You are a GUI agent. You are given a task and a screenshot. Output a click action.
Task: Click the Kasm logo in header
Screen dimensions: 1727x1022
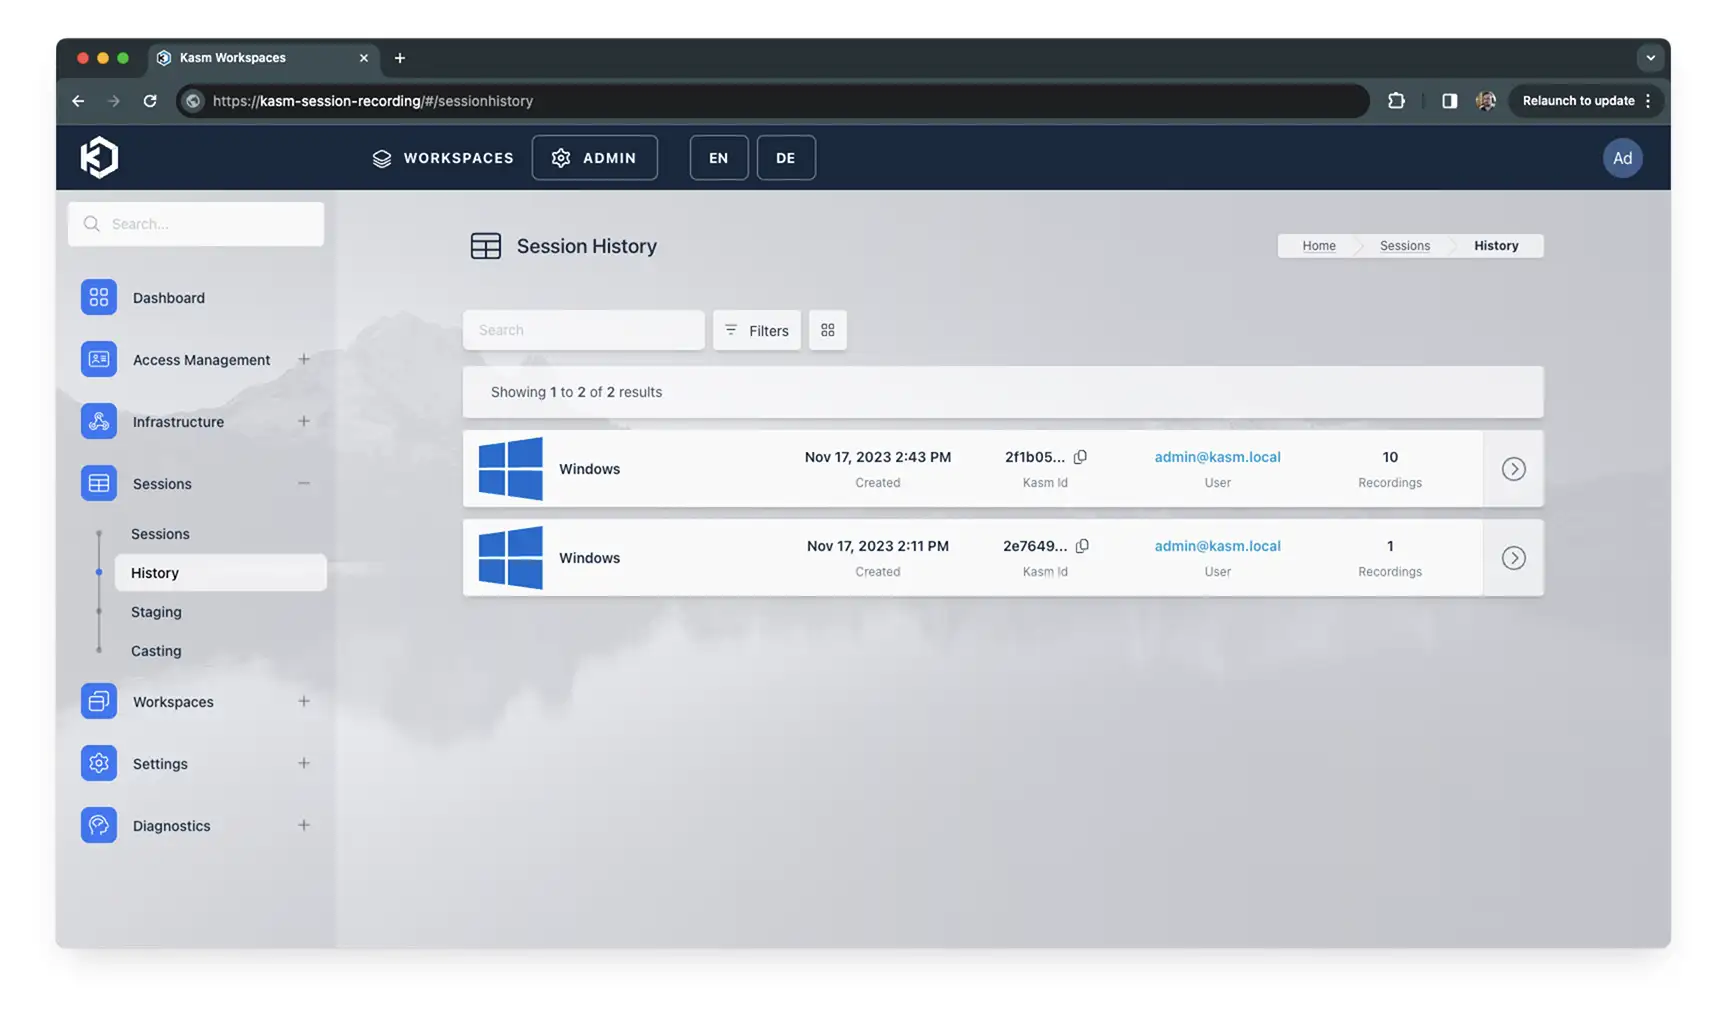99,158
